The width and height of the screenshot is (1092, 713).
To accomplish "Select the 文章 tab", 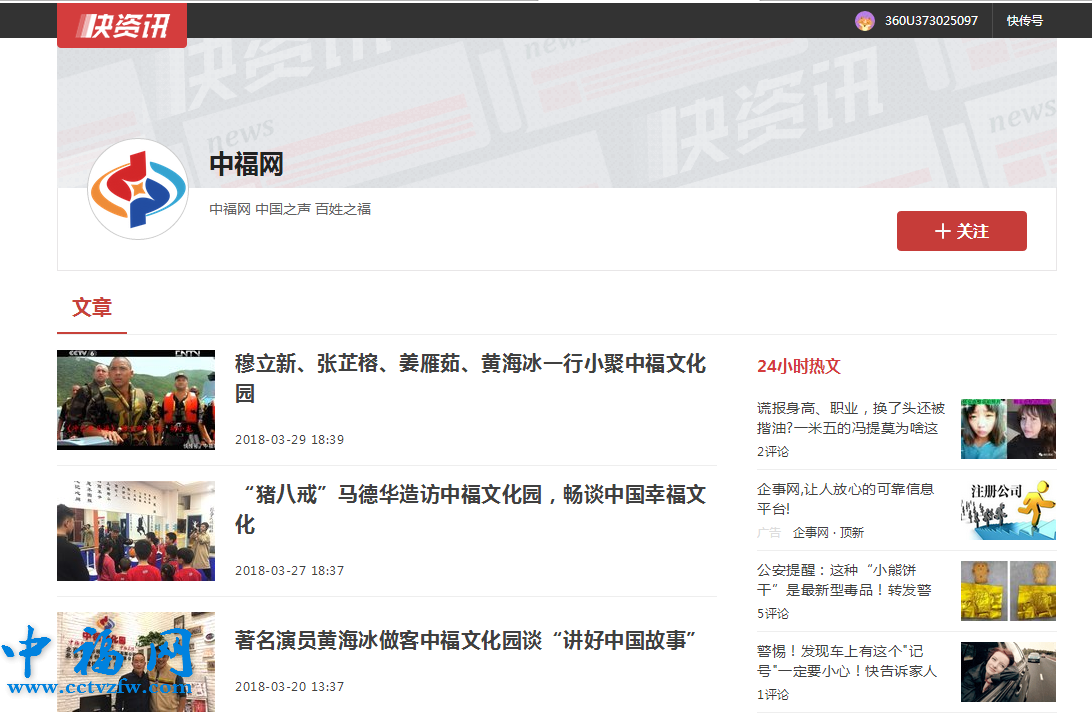I will [92, 307].
